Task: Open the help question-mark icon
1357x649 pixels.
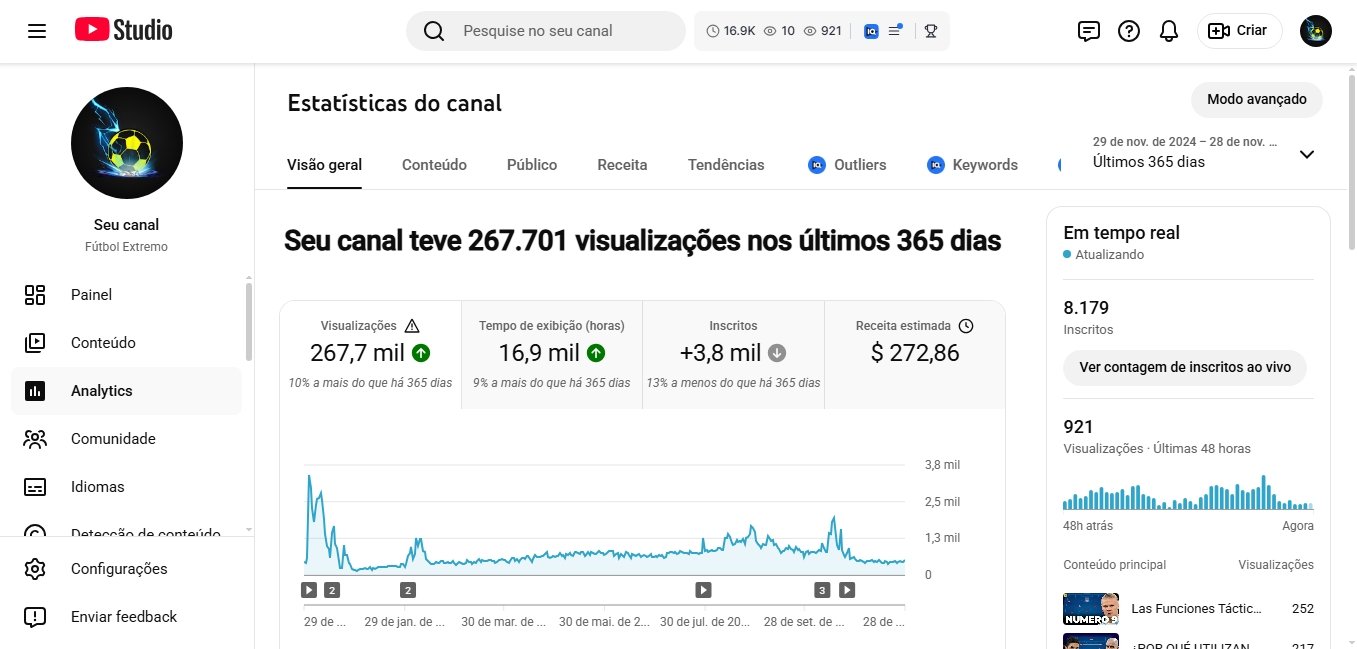Action: (1129, 31)
